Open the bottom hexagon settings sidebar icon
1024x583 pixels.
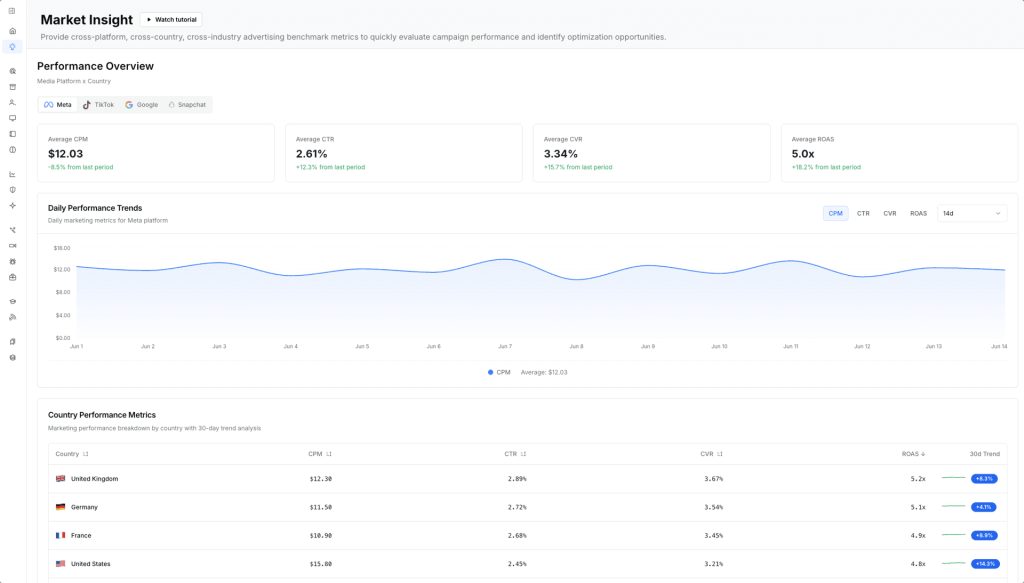pyautogui.click(x=12, y=357)
